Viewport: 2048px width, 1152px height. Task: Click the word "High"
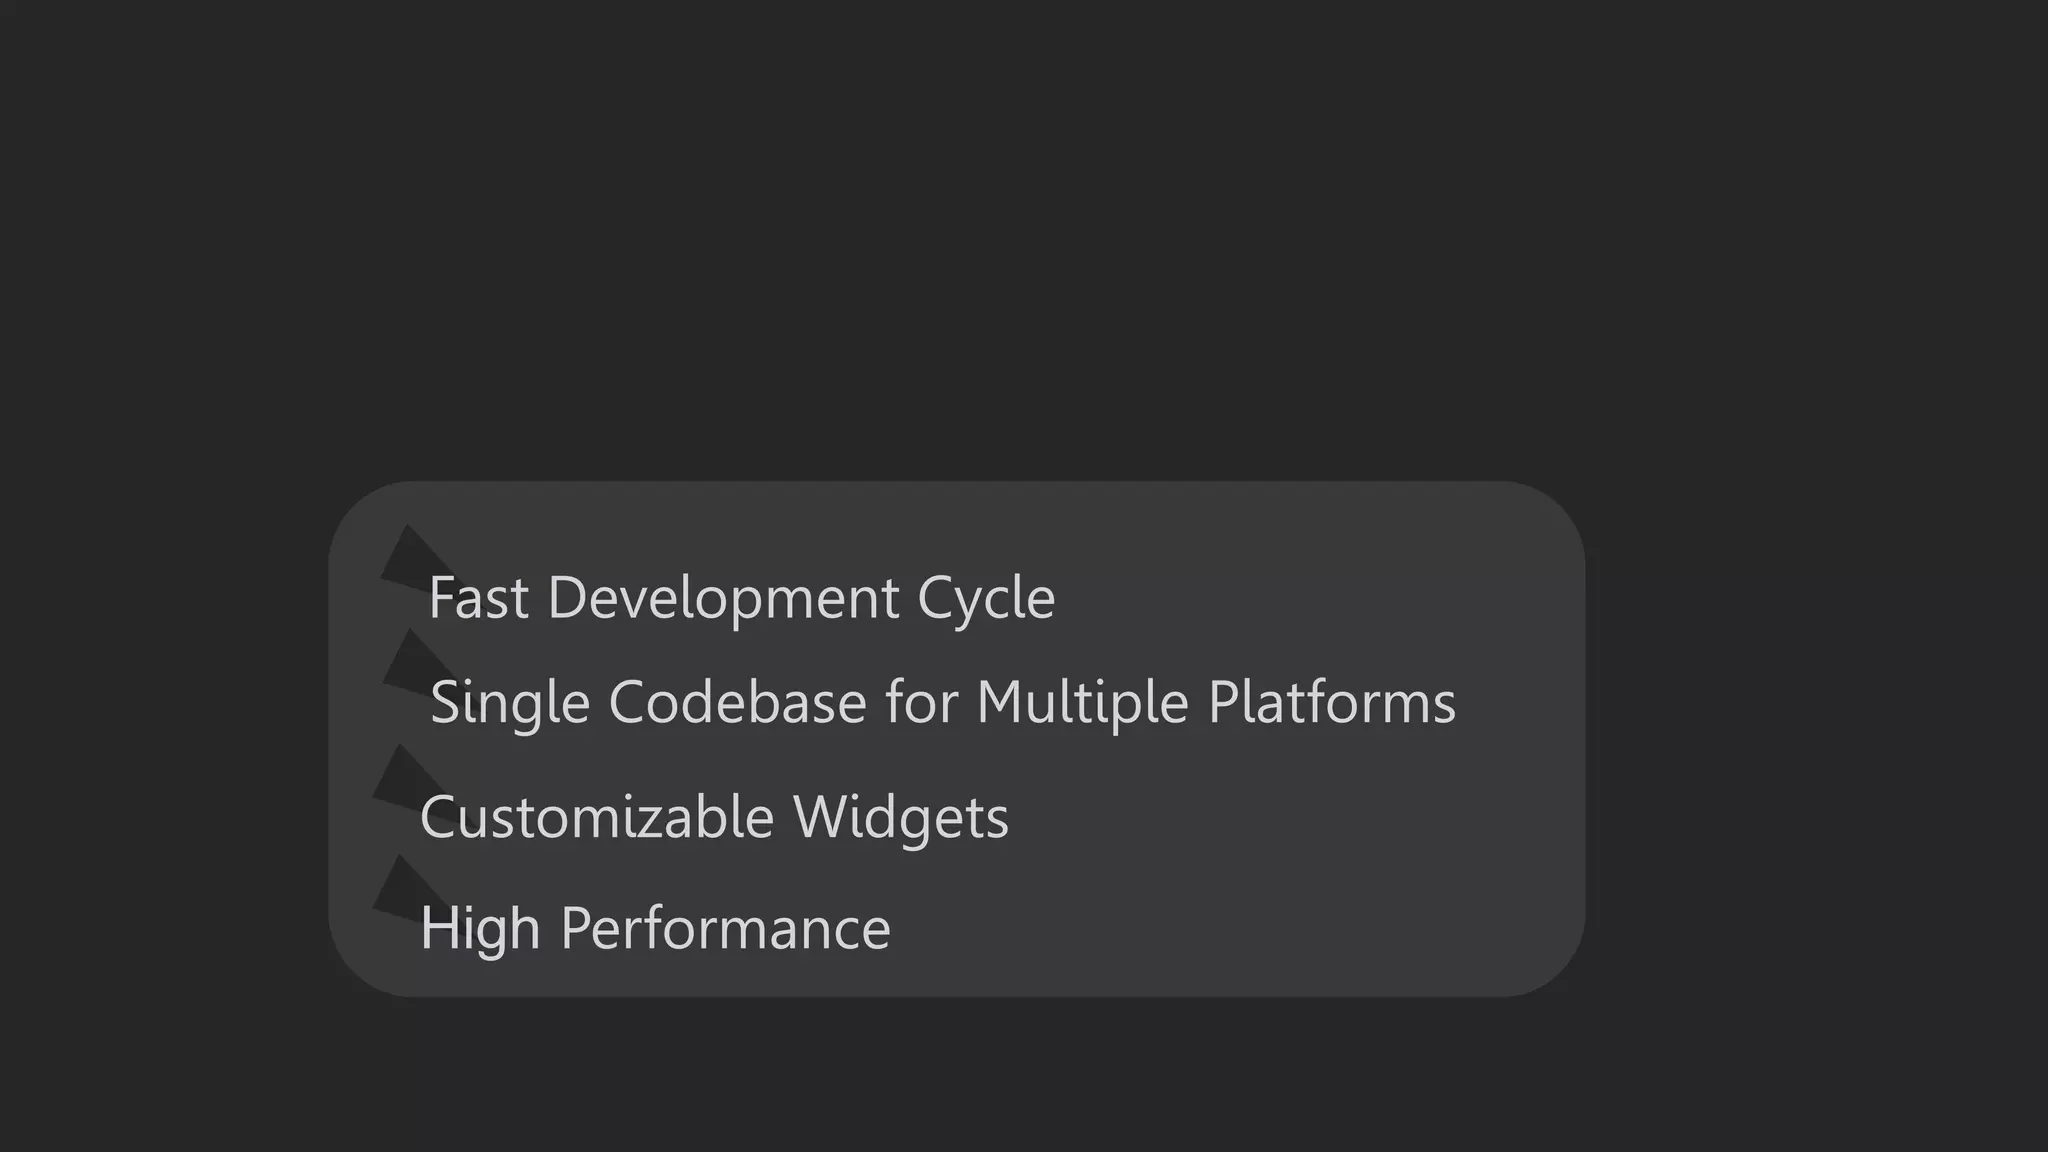coord(480,928)
